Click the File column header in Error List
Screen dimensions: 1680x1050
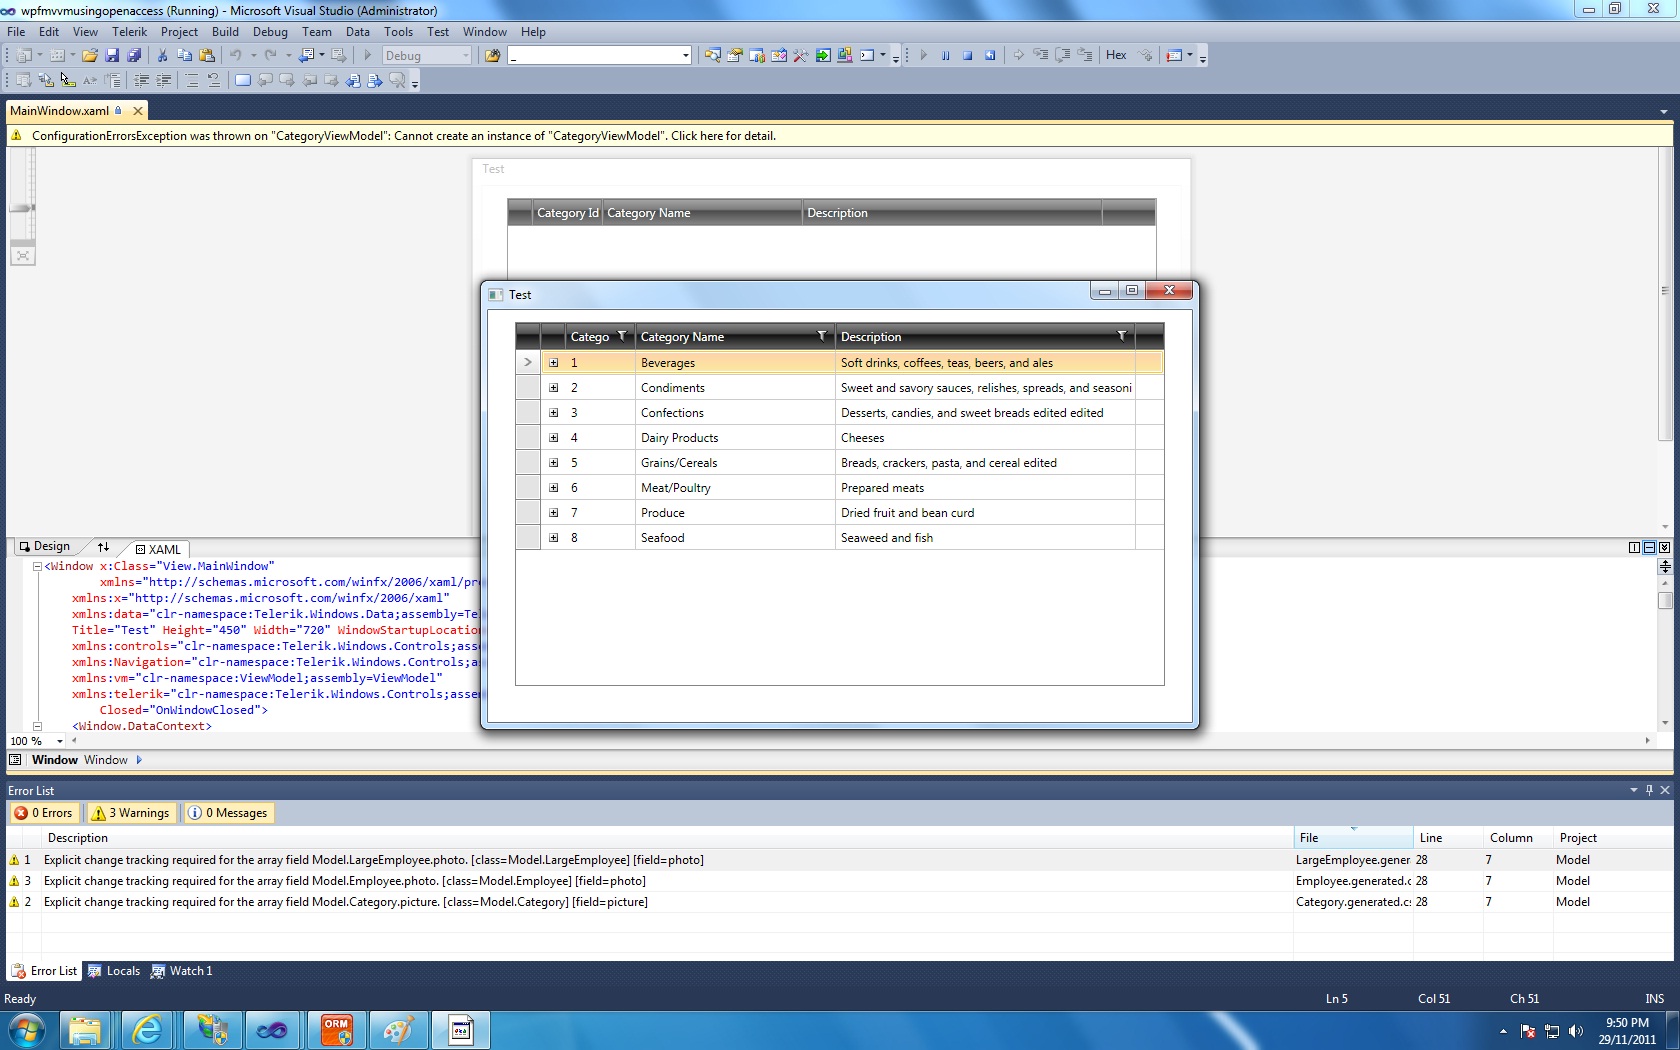pyautogui.click(x=1352, y=838)
